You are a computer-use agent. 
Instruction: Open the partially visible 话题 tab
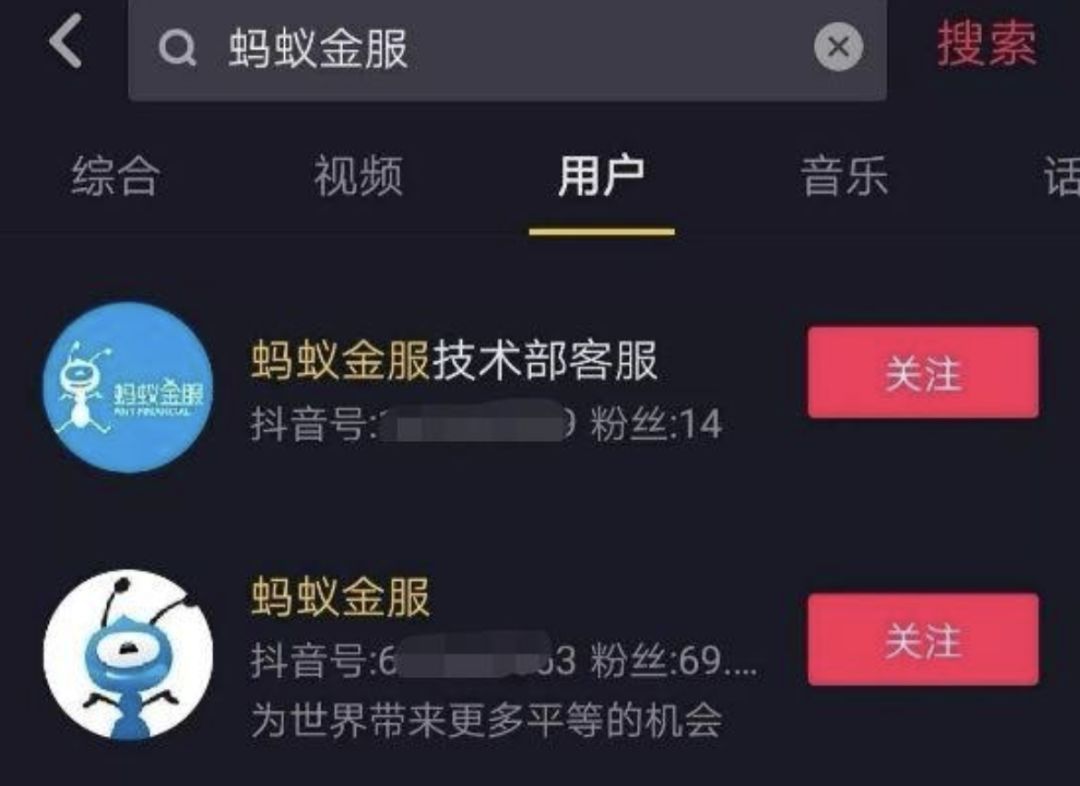(1061, 176)
